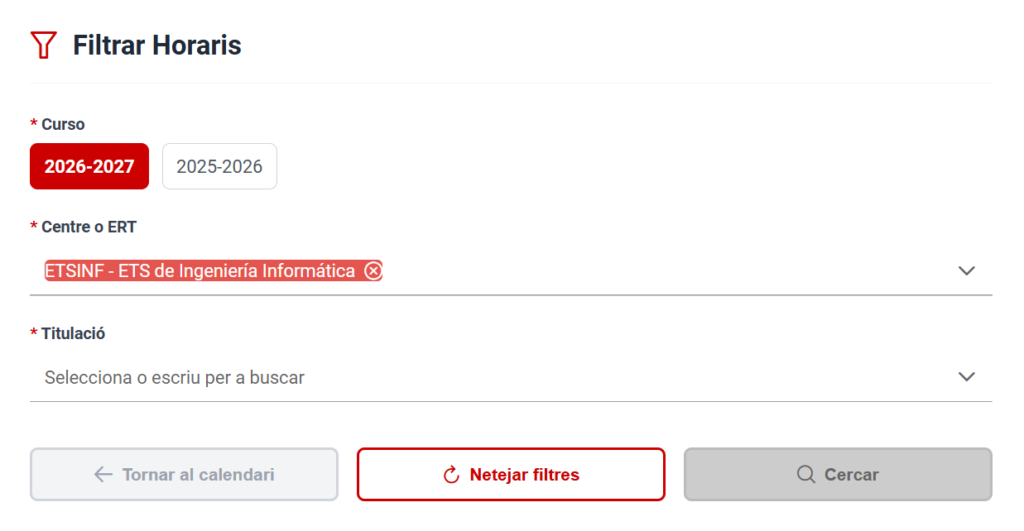
Task: Click the Centre o ERT combo box
Action: 511,270
